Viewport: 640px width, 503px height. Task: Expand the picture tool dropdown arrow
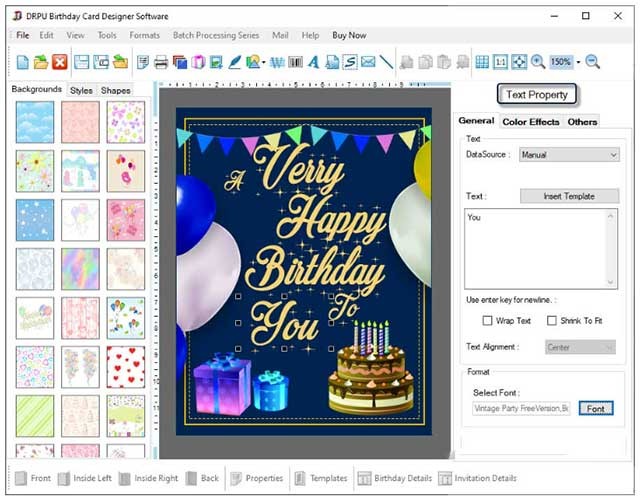point(264,62)
